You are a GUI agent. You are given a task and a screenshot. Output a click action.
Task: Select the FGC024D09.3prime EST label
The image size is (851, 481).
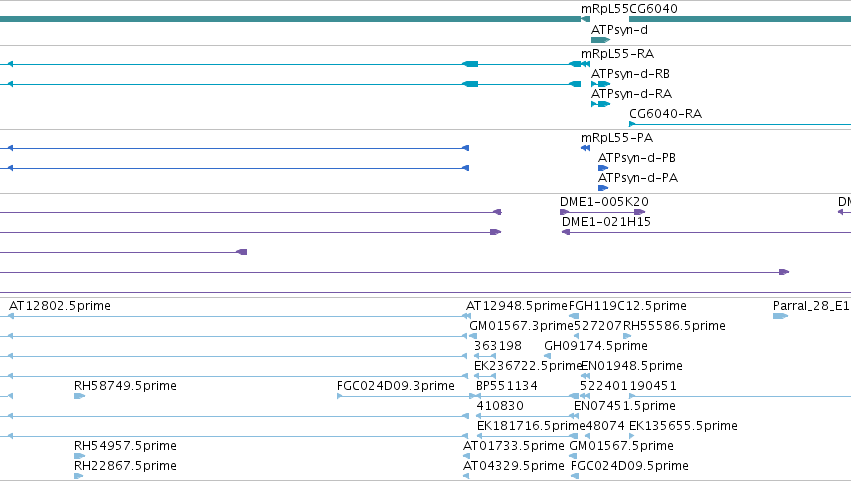coord(396,386)
